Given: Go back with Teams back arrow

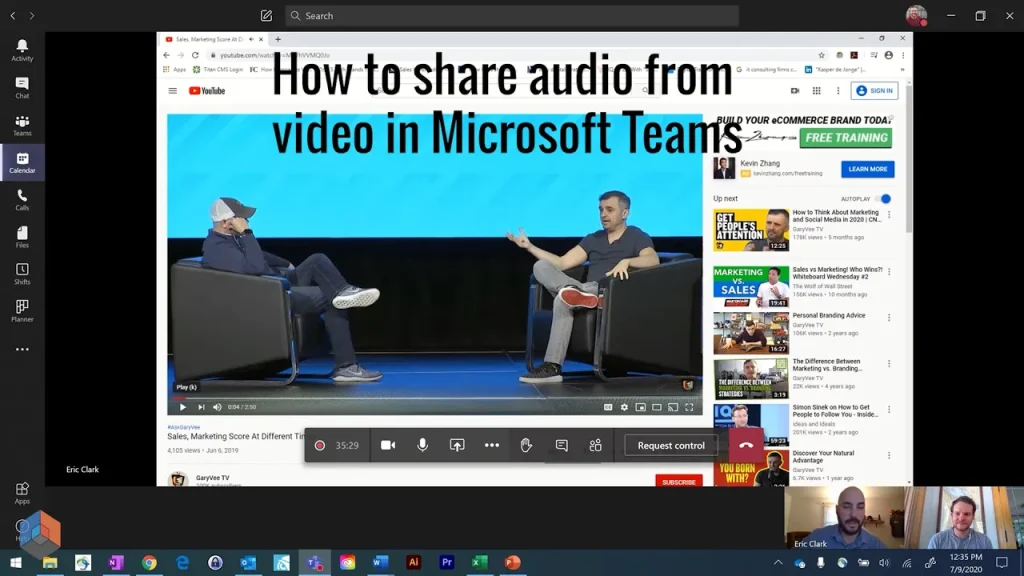Looking at the screenshot, I should click(13, 16).
